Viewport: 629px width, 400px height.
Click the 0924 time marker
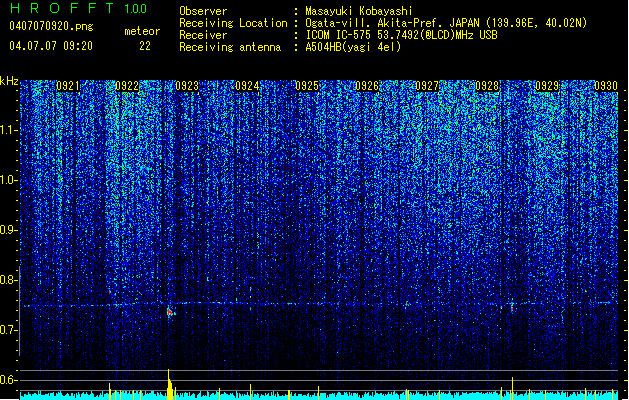click(247, 86)
